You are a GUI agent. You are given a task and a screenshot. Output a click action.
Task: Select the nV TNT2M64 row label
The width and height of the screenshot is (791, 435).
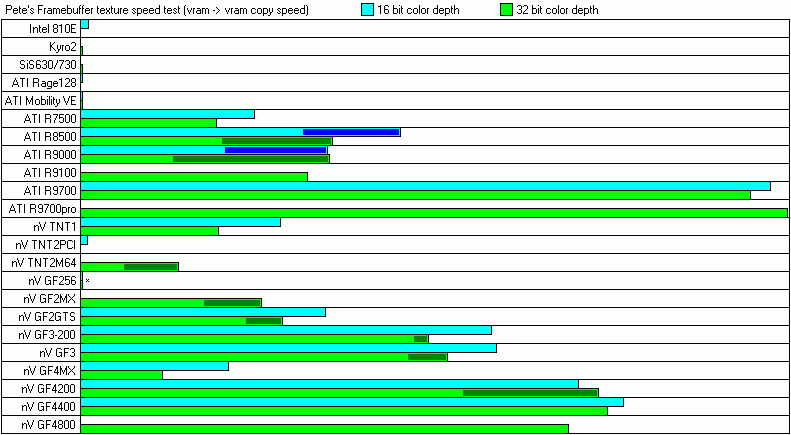pyautogui.click(x=44, y=263)
